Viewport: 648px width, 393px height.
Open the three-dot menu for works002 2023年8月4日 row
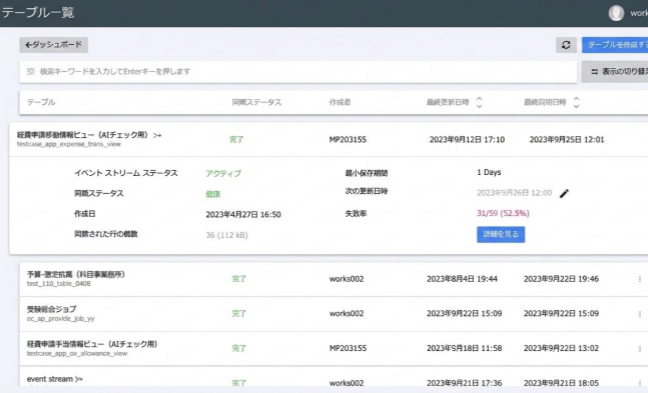pyautogui.click(x=640, y=279)
